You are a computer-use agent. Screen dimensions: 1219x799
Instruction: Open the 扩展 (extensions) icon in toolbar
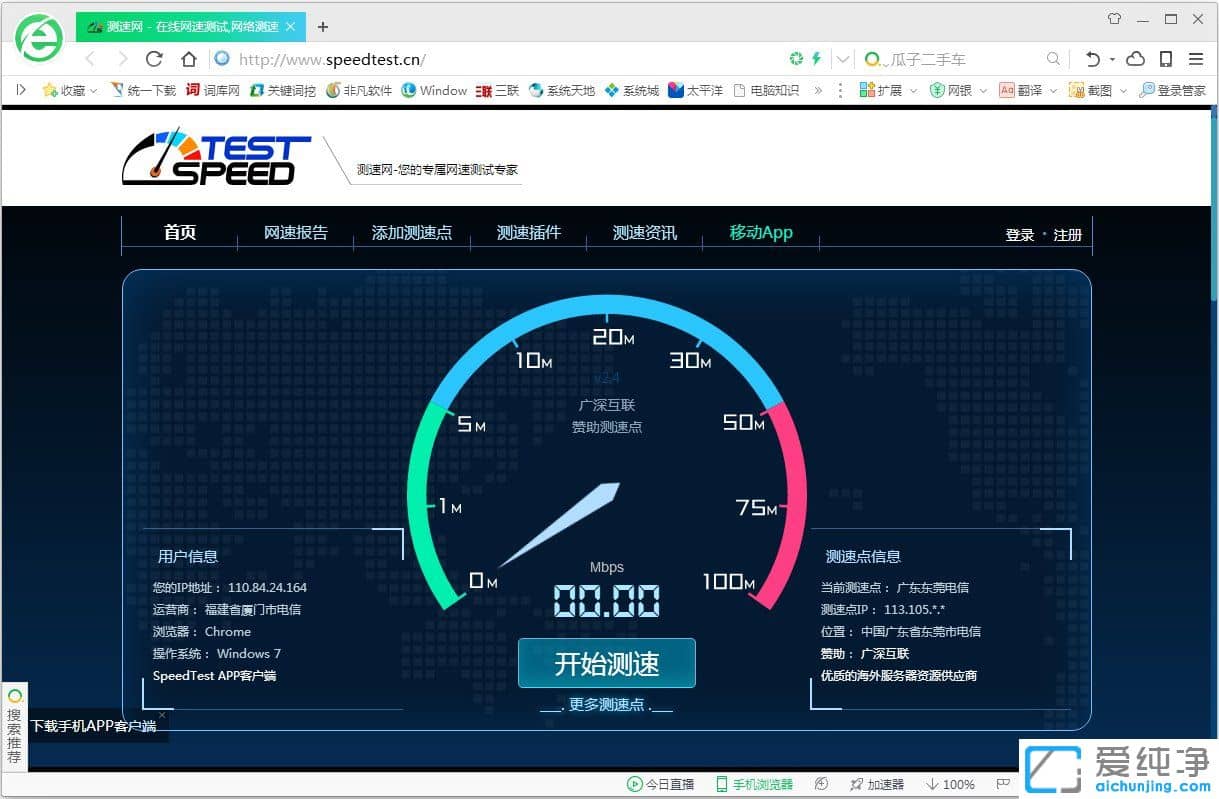pos(867,89)
